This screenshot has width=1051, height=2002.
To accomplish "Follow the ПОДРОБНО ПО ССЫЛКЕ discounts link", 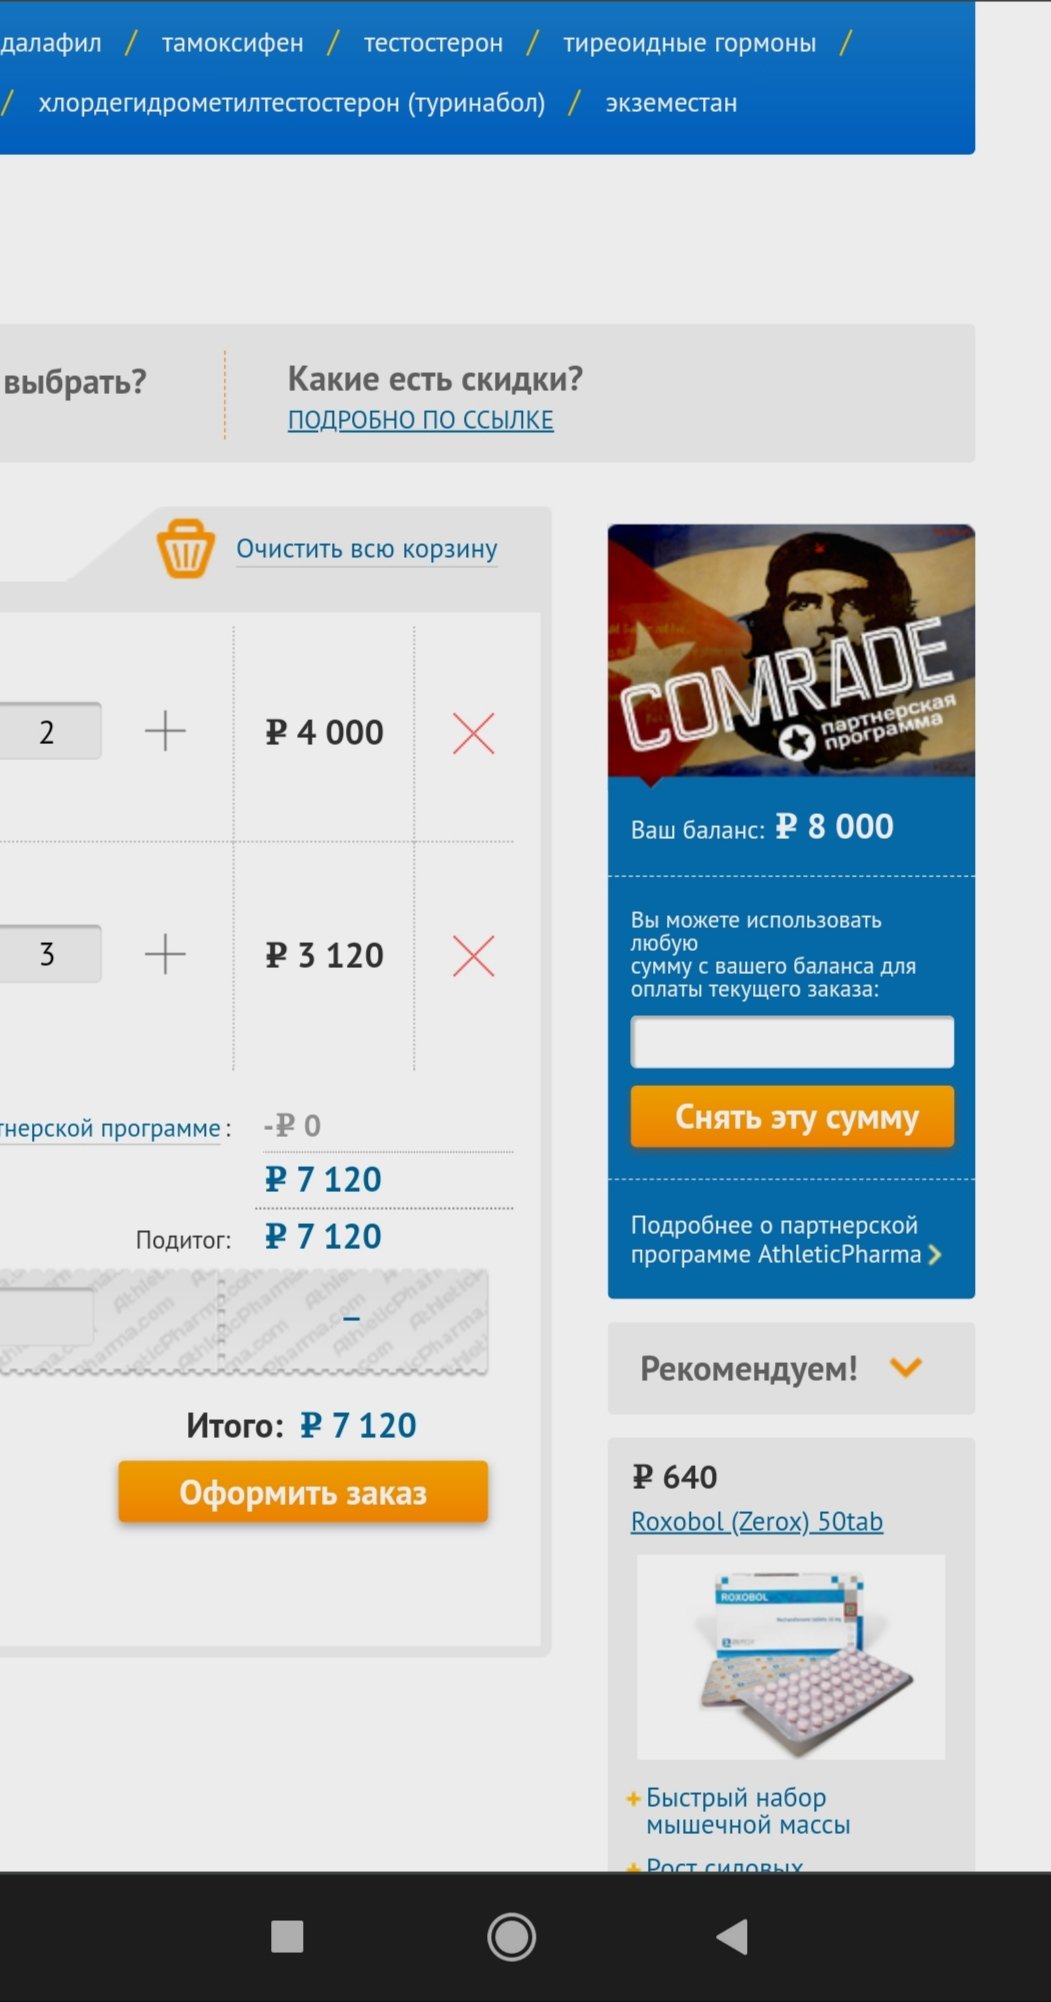I will coord(420,420).
